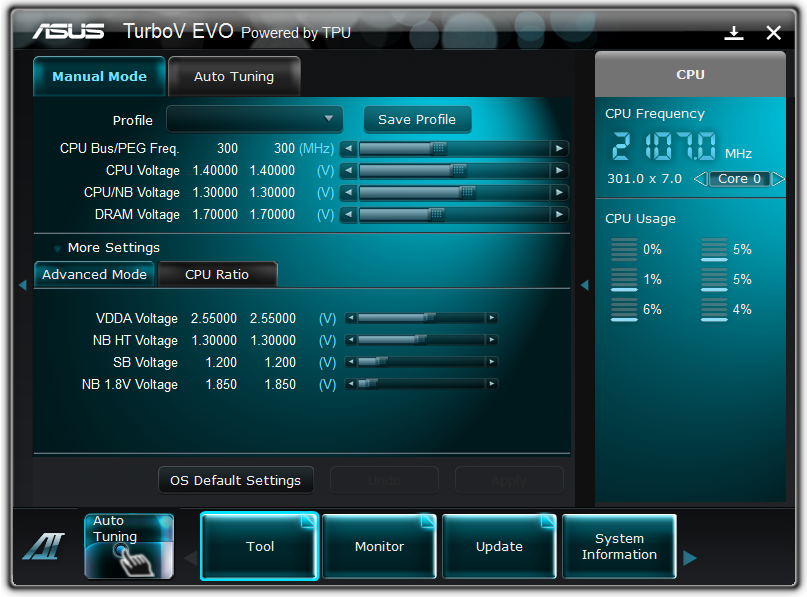Decrease NB HT Voltage with left arrow
807x597 pixels.
pos(351,340)
